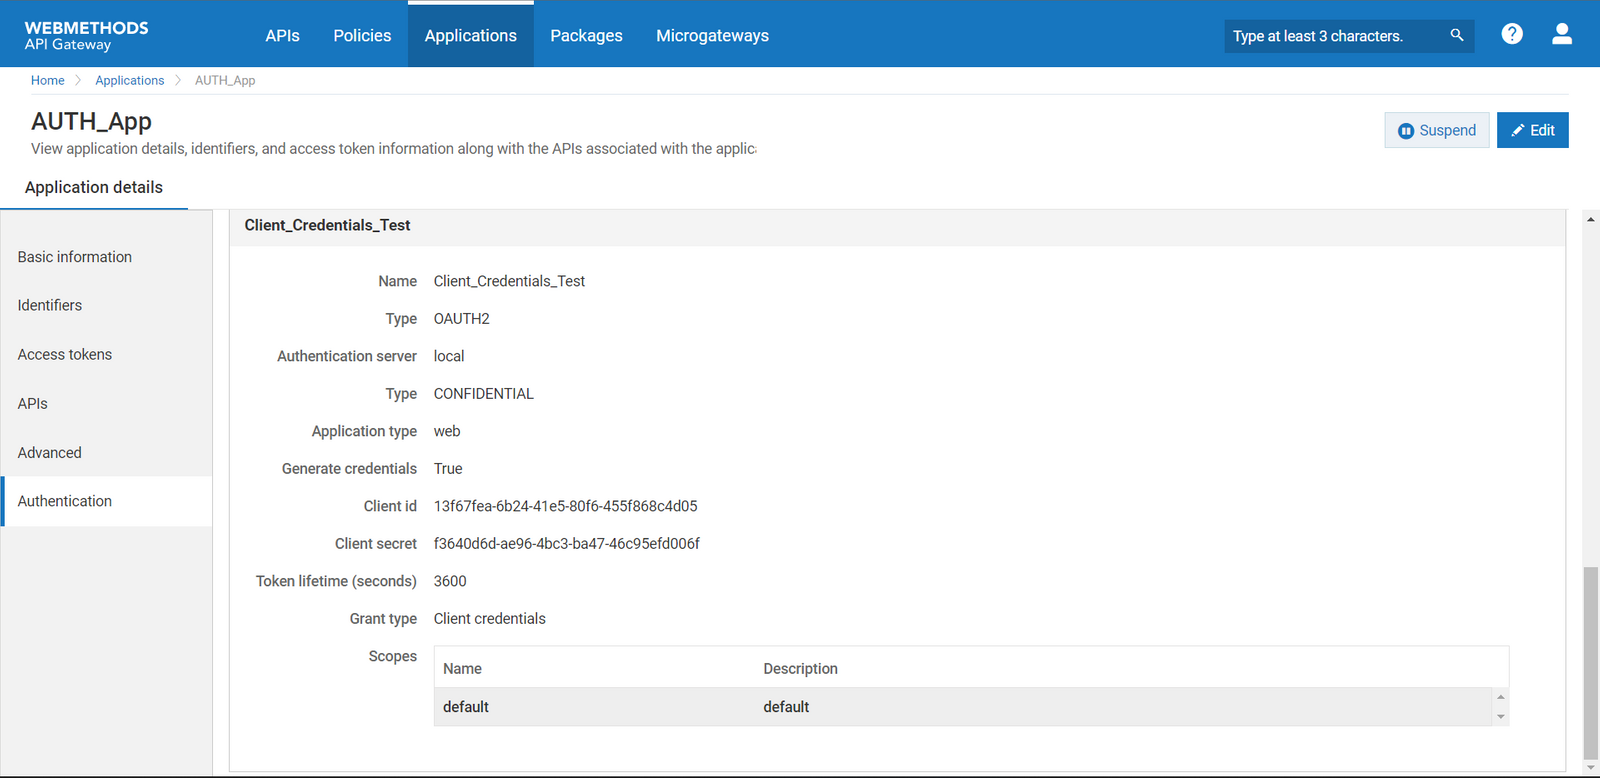Image resolution: width=1600 pixels, height=778 pixels.
Task: Go to the Policies menu
Action: coord(362,35)
